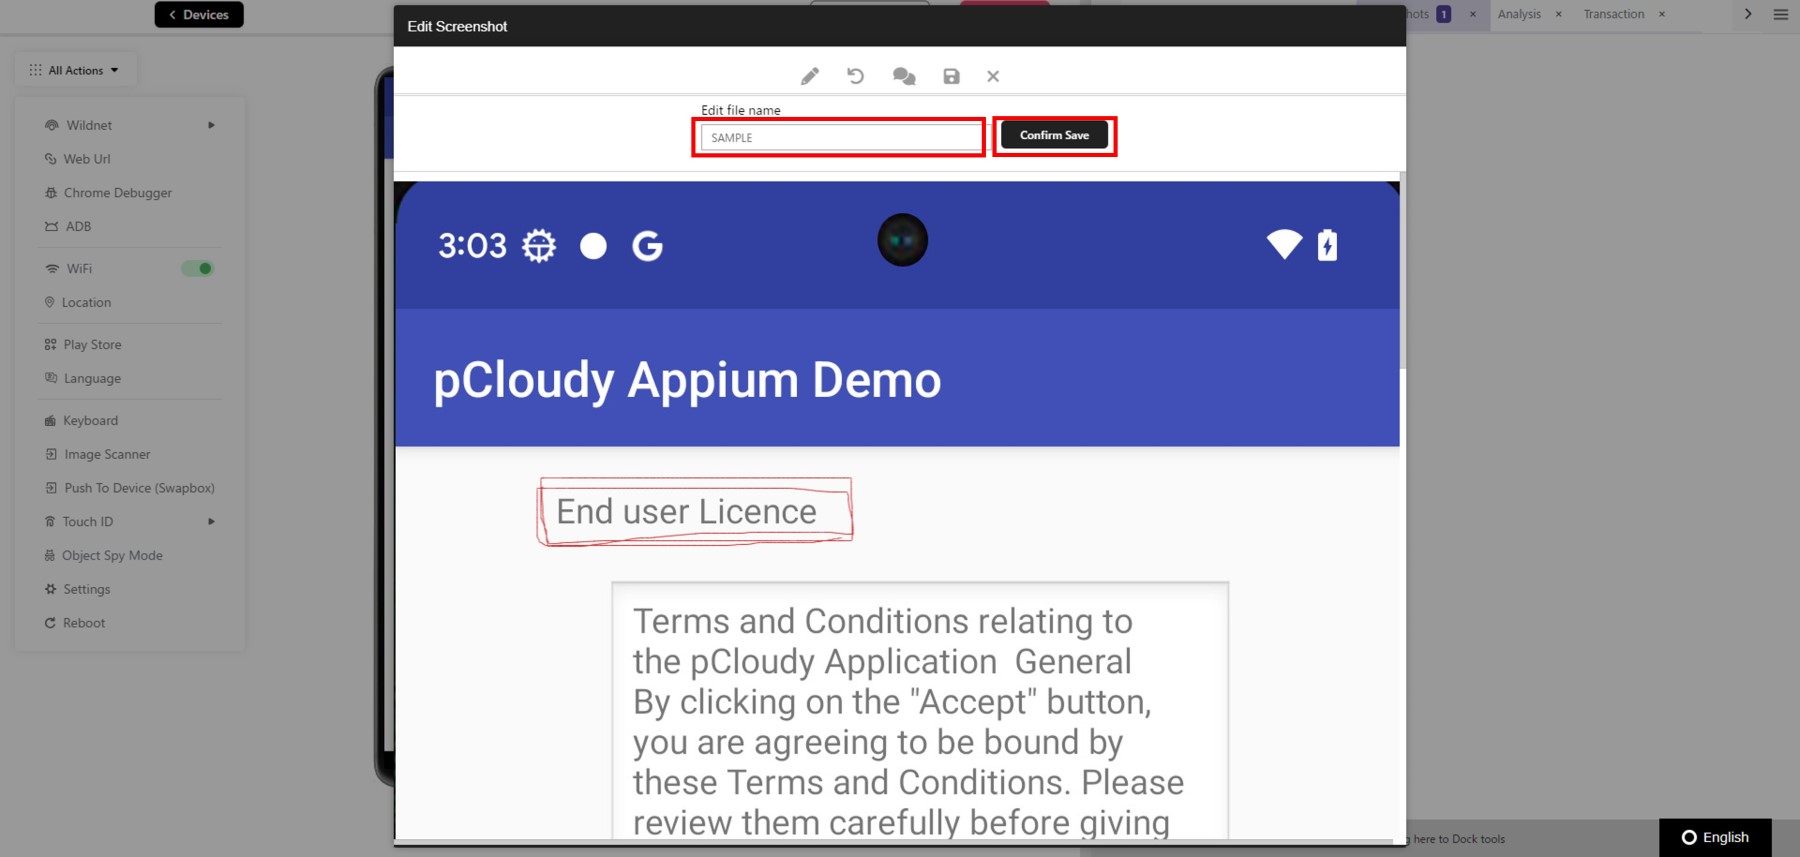Viewport: 1800px width, 857px height.
Task: Go back to Devices
Action: [x=199, y=14]
